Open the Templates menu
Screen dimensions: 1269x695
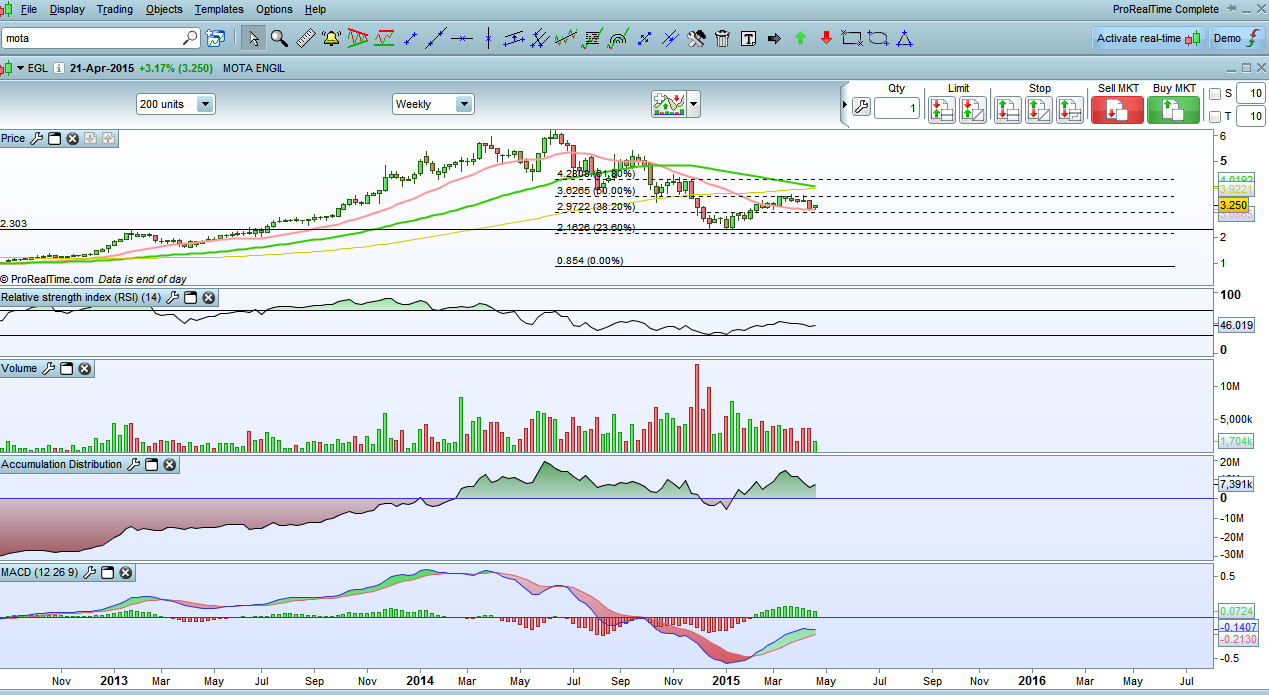(219, 9)
